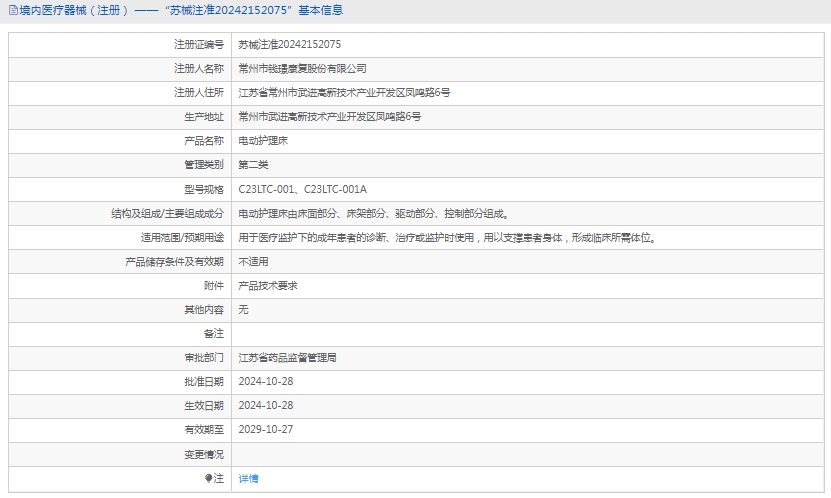Select the approval date 2024-10-28 beside 批准日期

click(265, 381)
